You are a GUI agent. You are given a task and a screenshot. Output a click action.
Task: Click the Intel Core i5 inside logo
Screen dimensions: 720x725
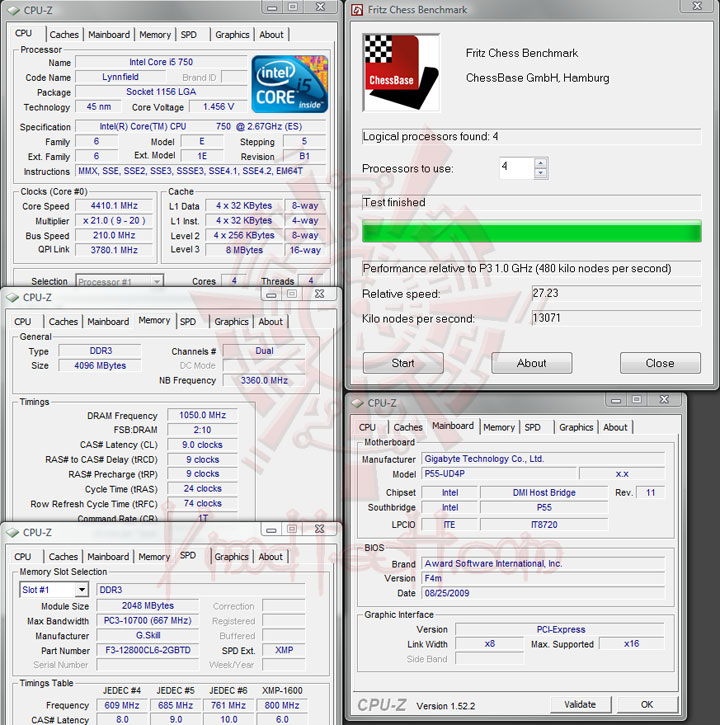290,84
